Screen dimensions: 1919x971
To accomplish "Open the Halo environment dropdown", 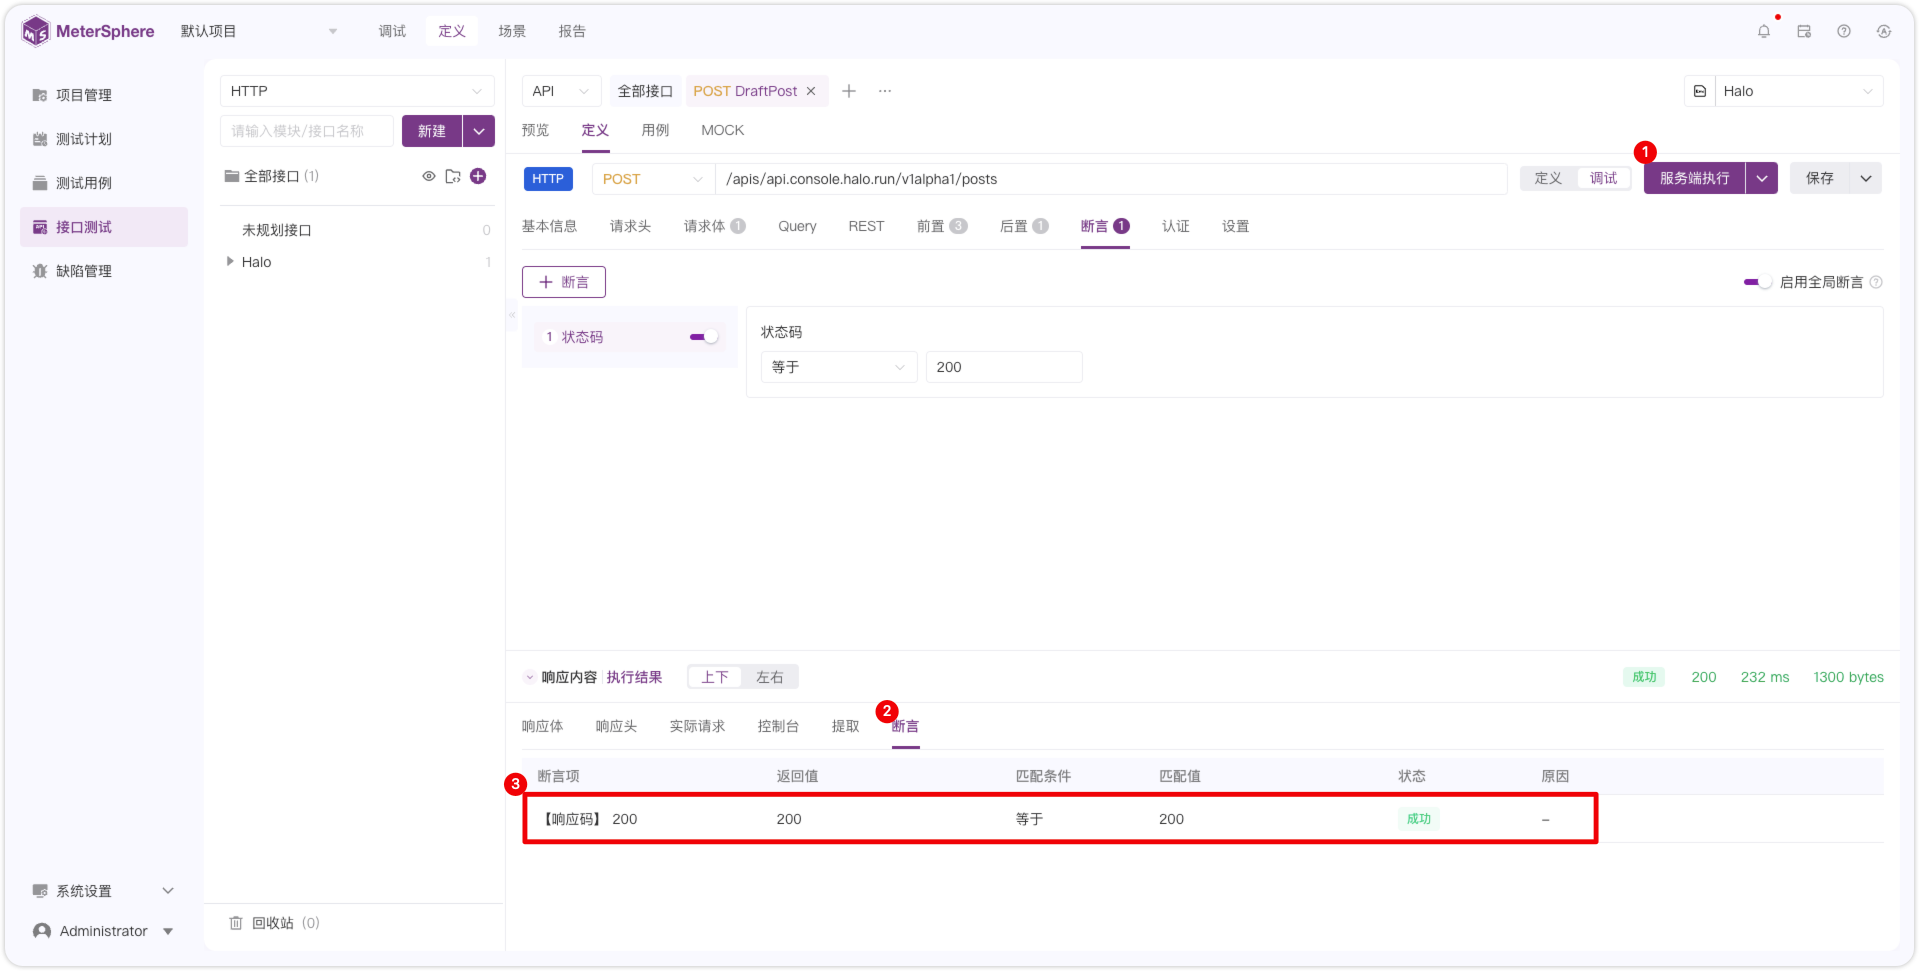I will tap(1799, 91).
